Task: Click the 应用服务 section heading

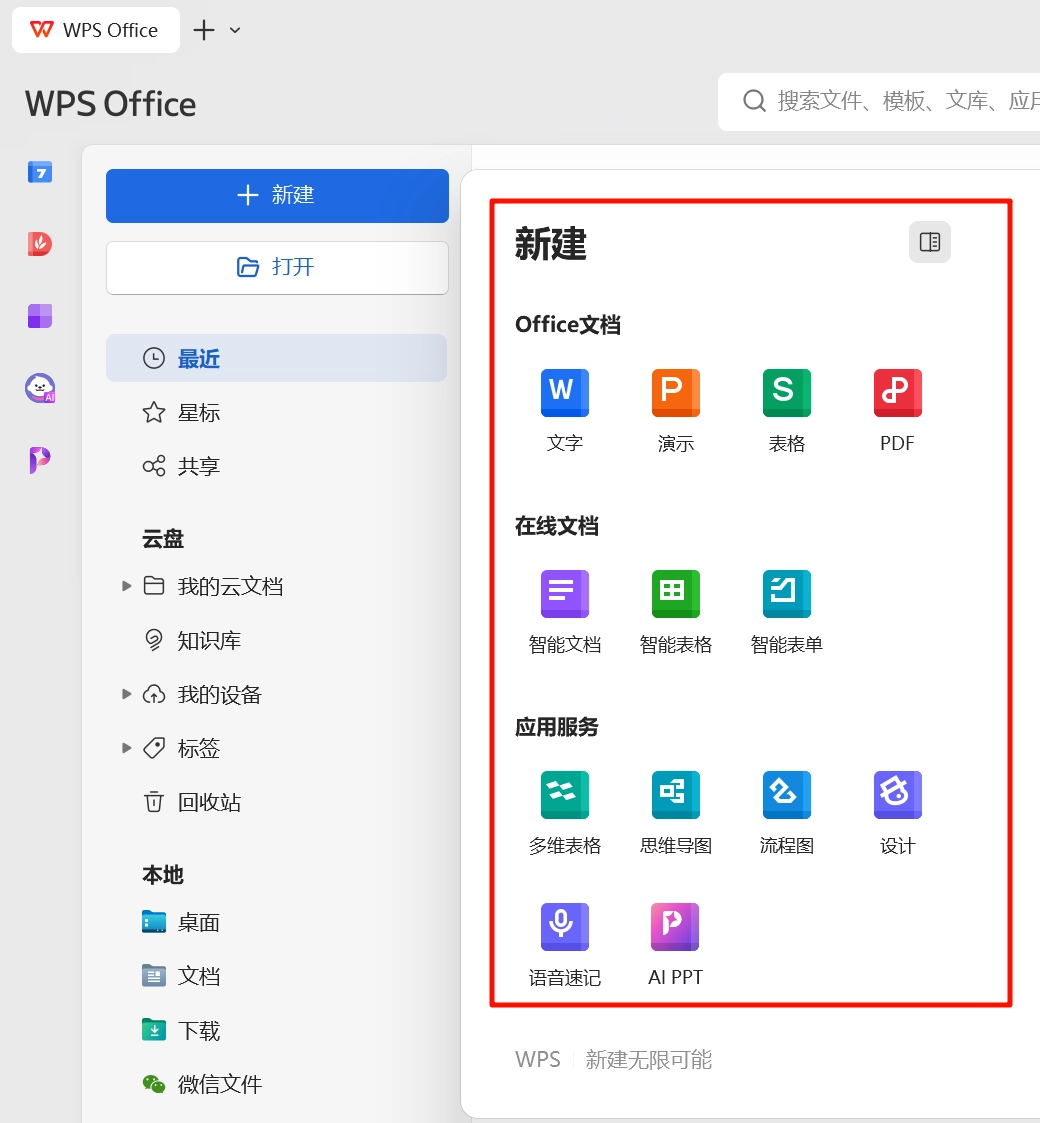Action: (x=557, y=727)
